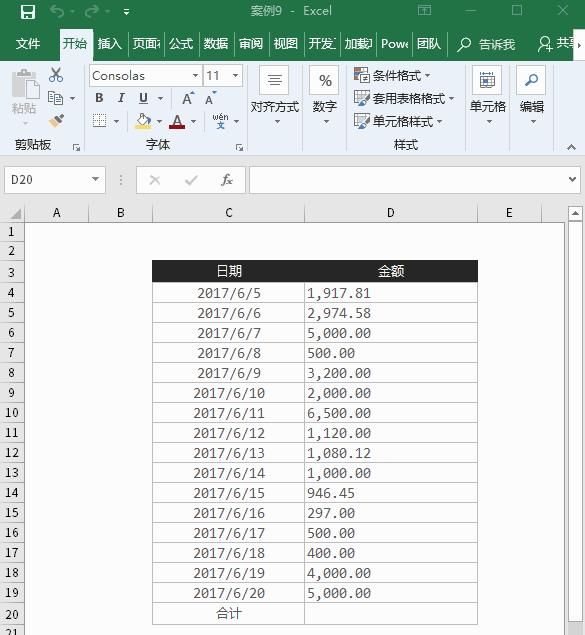Open the Consolas font name dropdown

tap(196, 75)
